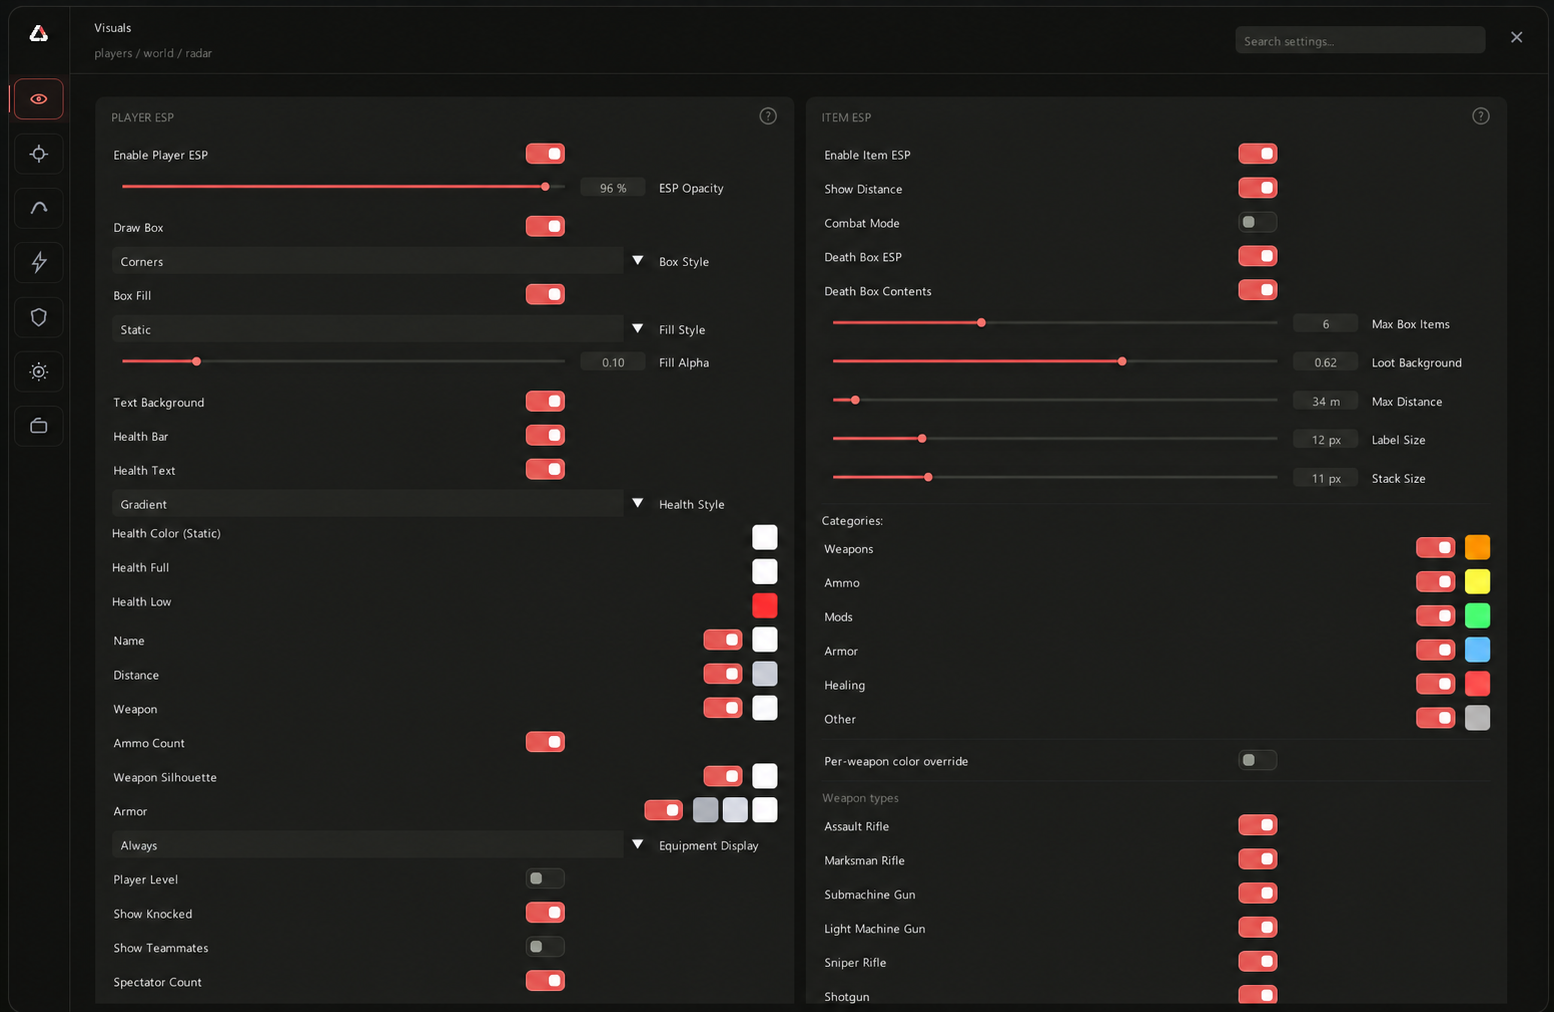Click the triangle logo at top left
Screen dimensions: 1554x1012
[39, 34]
